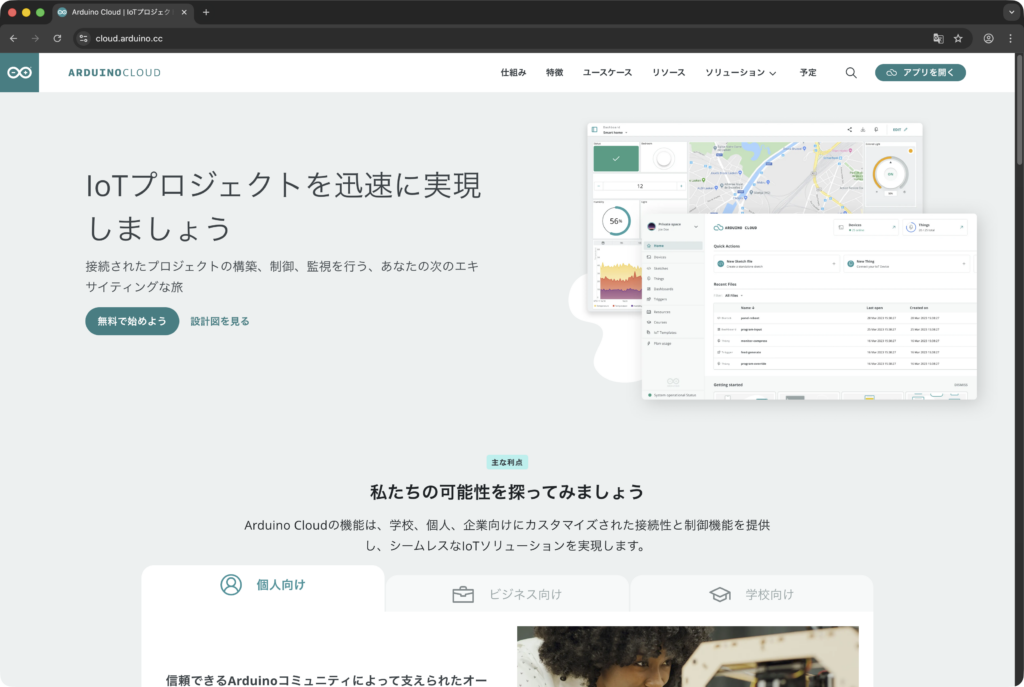The image size is (1024, 687).
Task: Click the browser reload icon
Action: [x=57, y=39]
